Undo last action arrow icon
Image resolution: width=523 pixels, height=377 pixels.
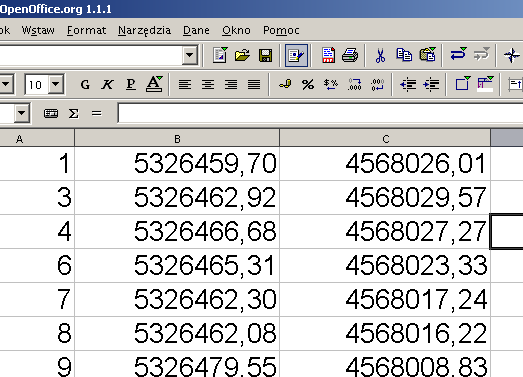pyautogui.click(x=458, y=54)
